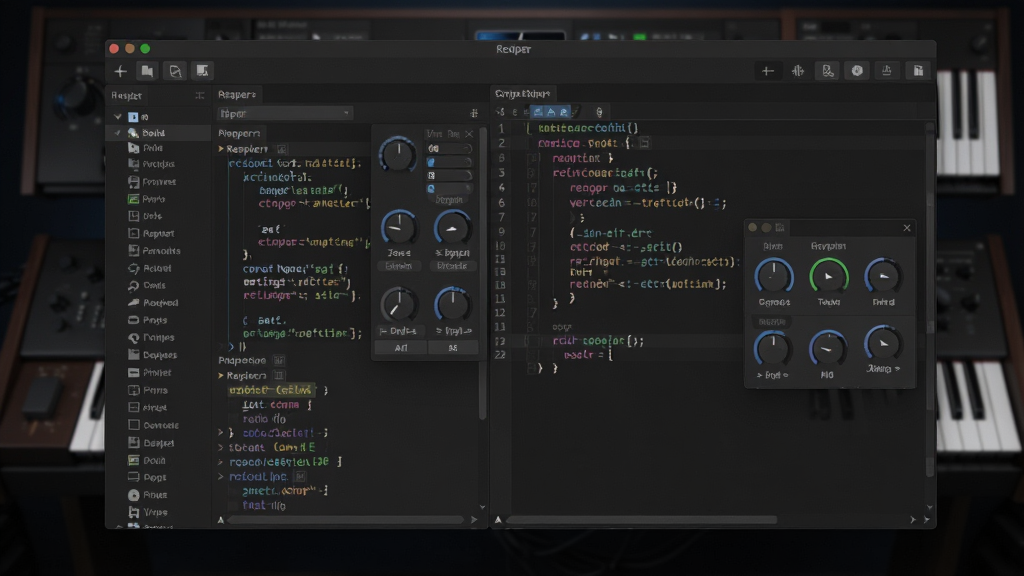Click the horizontal scrollbar under the code editor
1024x576 pixels.
click(x=642, y=520)
